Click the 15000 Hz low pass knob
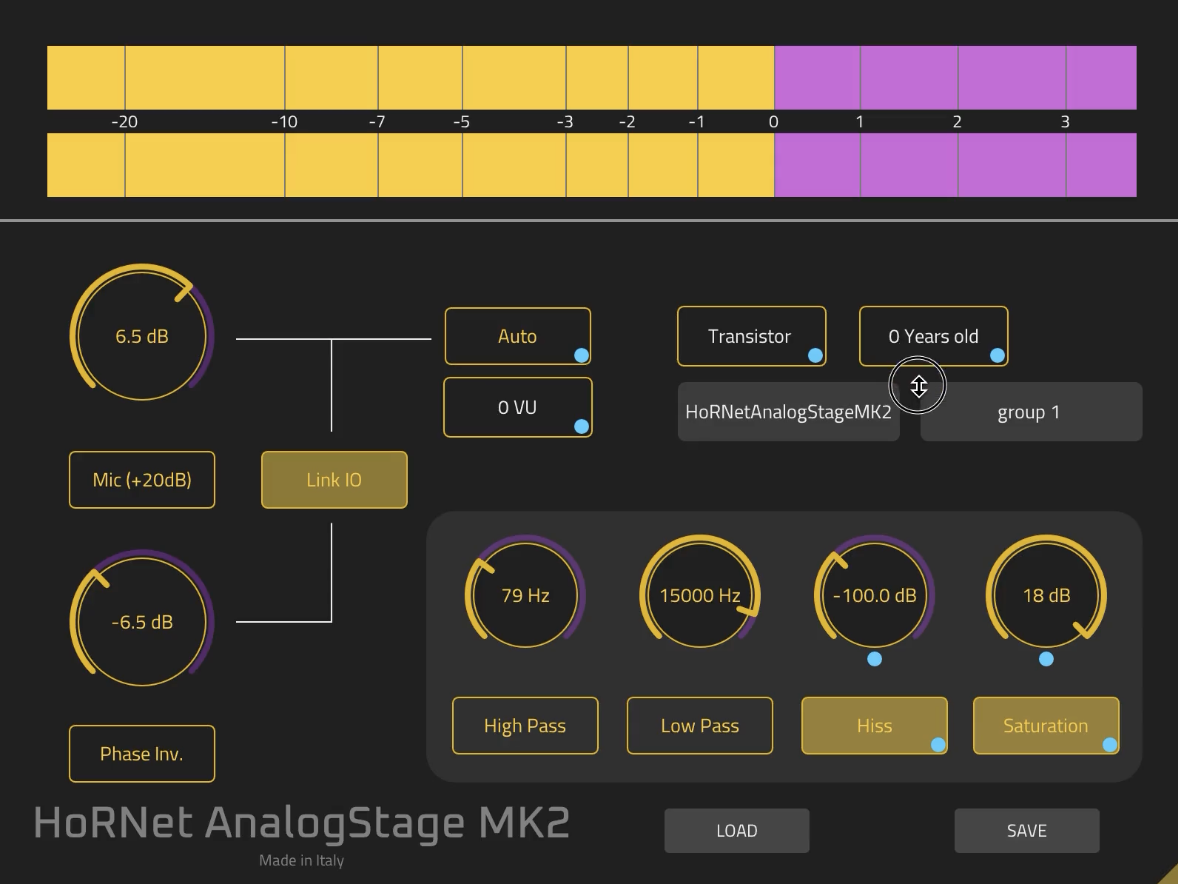 pos(699,591)
